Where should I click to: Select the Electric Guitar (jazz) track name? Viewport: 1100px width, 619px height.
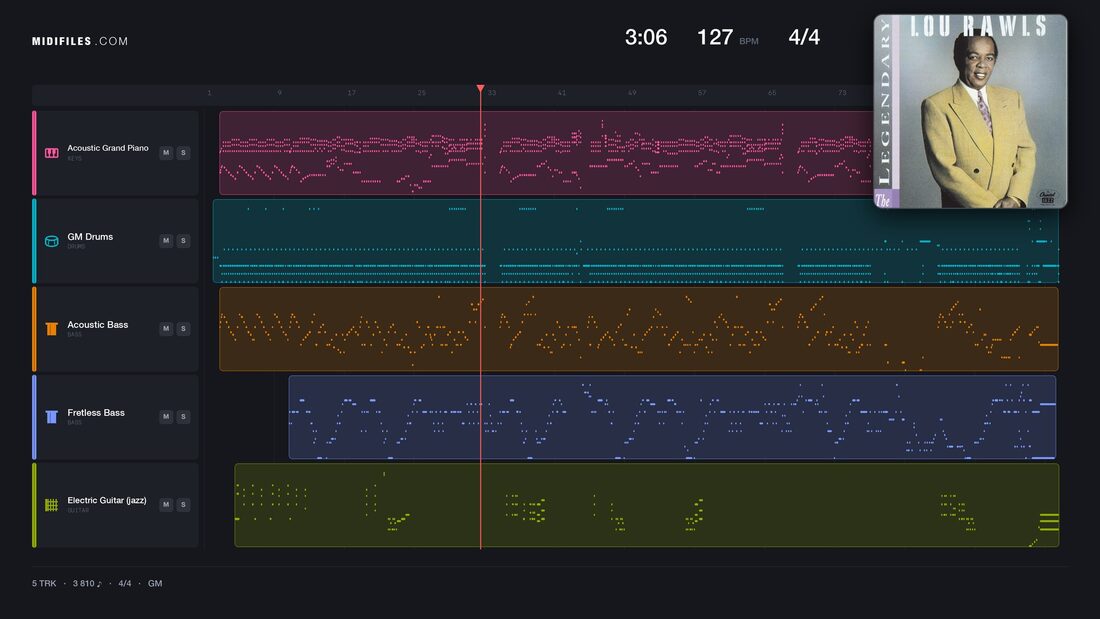coord(107,500)
